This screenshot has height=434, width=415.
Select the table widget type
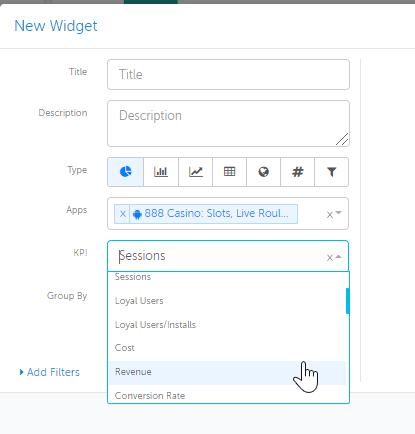tap(230, 172)
